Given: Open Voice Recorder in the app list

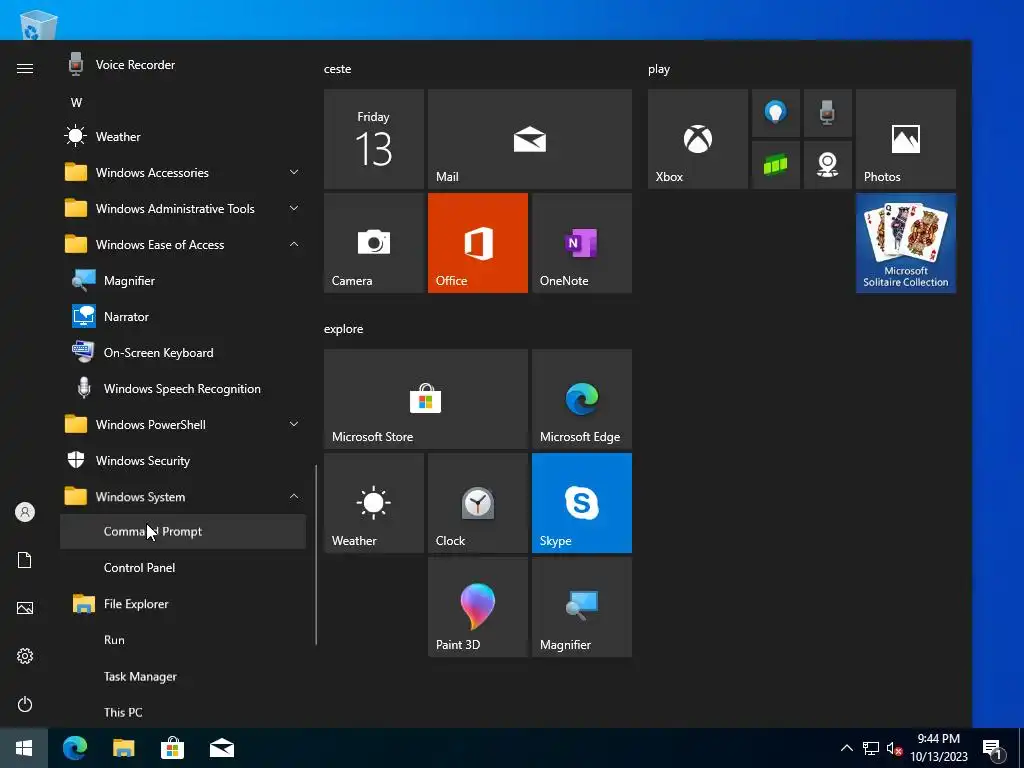Looking at the screenshot, I should [183, 65].
